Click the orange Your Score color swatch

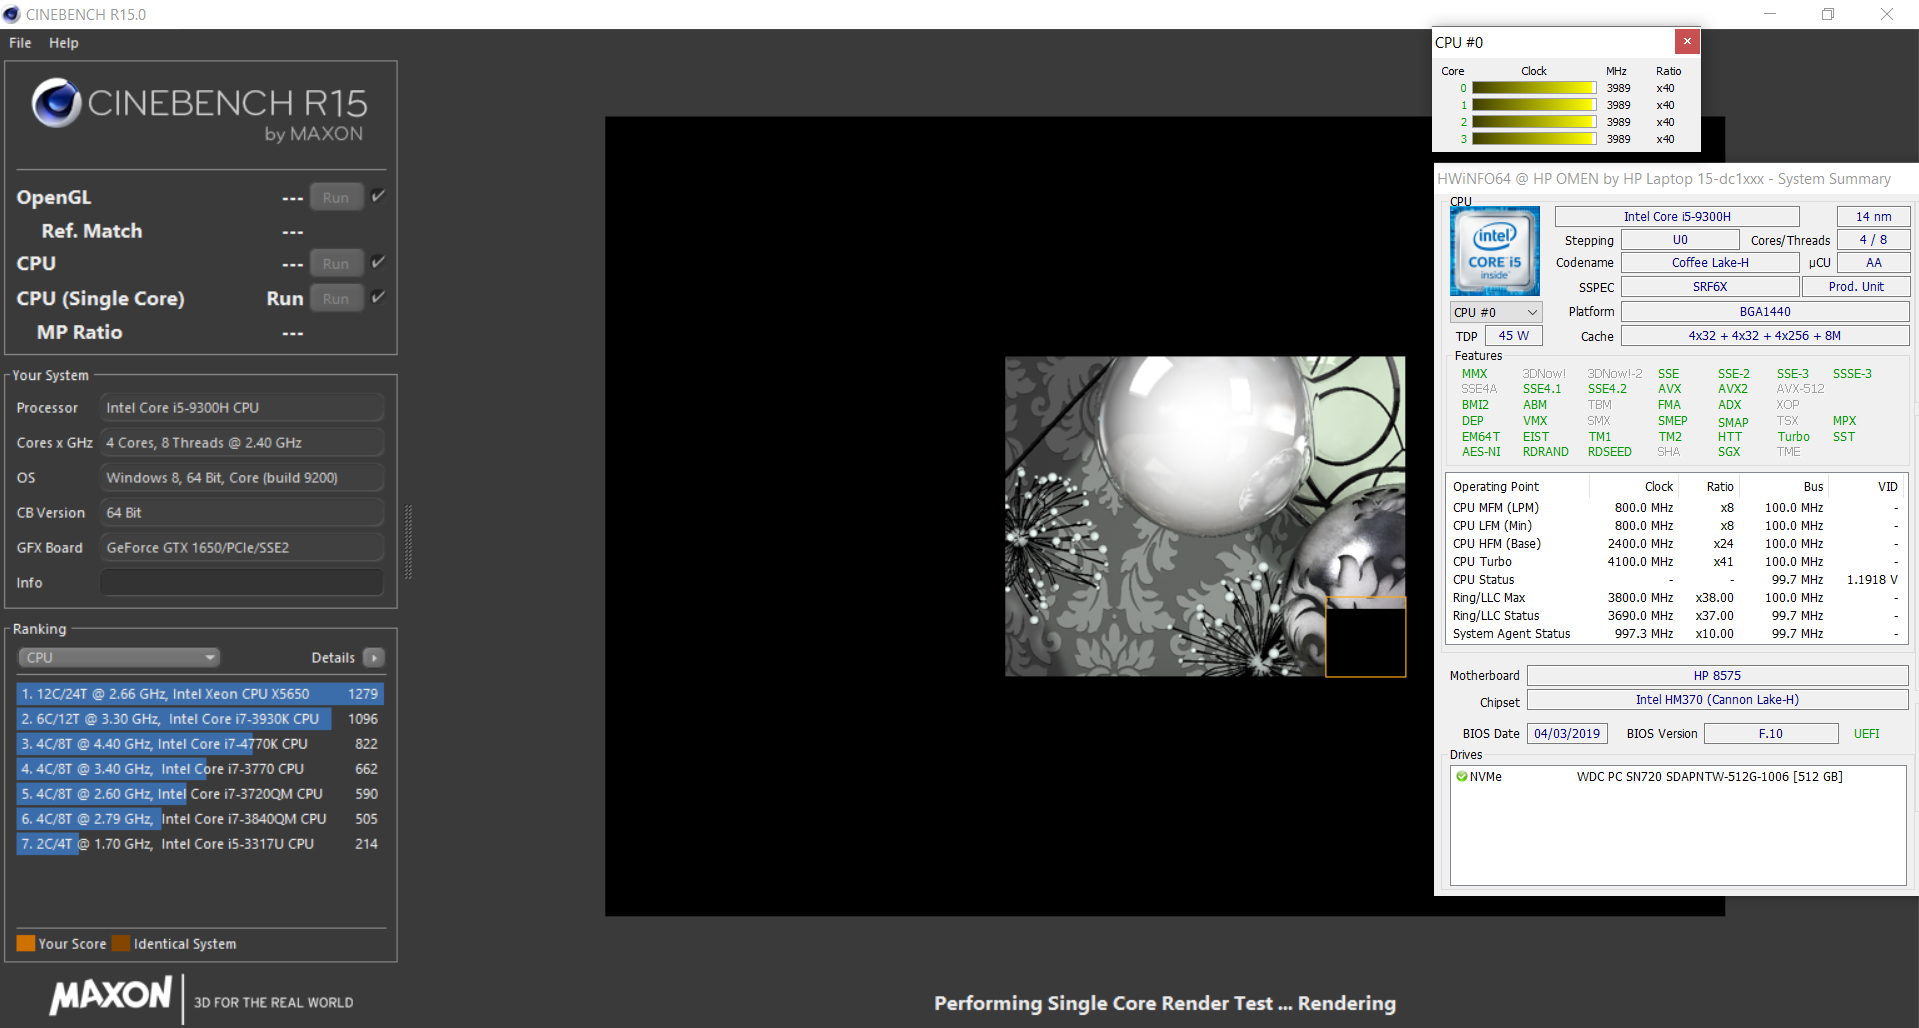[26, 943]
